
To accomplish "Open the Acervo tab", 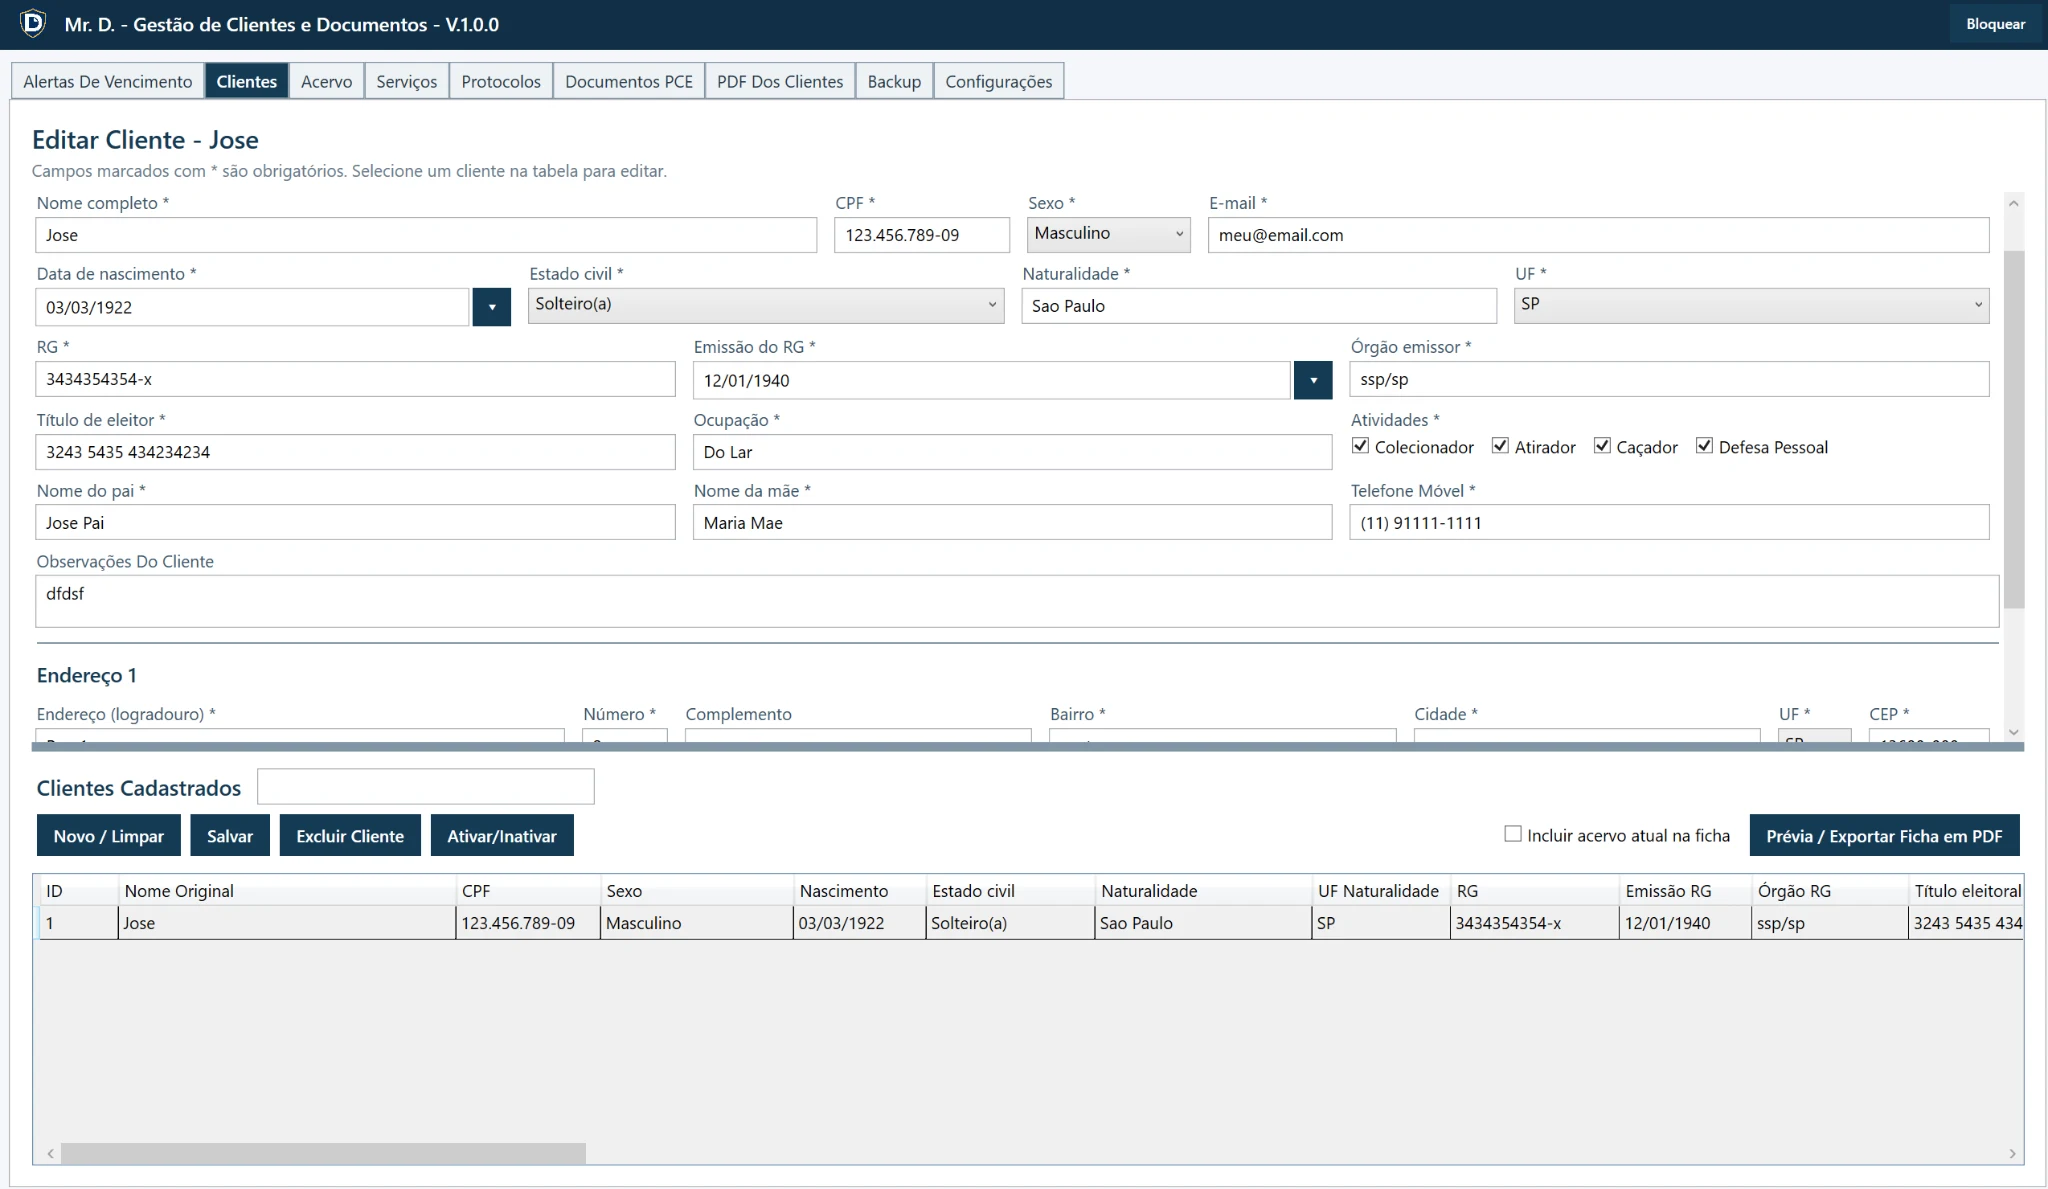I will click(x=327, y=81).
